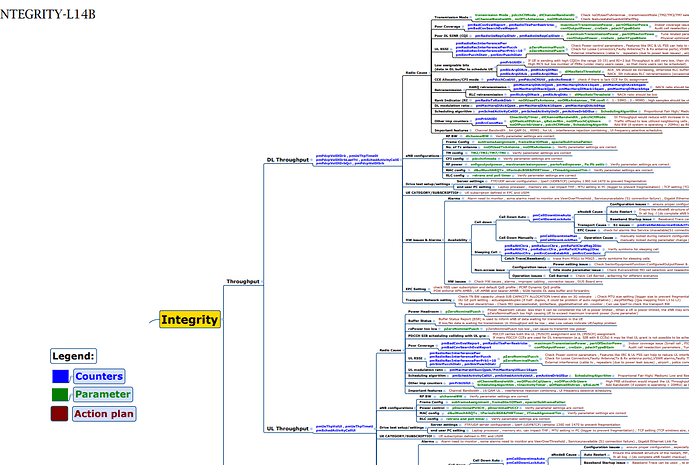Select the HW issues & Alarms node
This screenshot has height=465, width=689.
click(423, 240)
